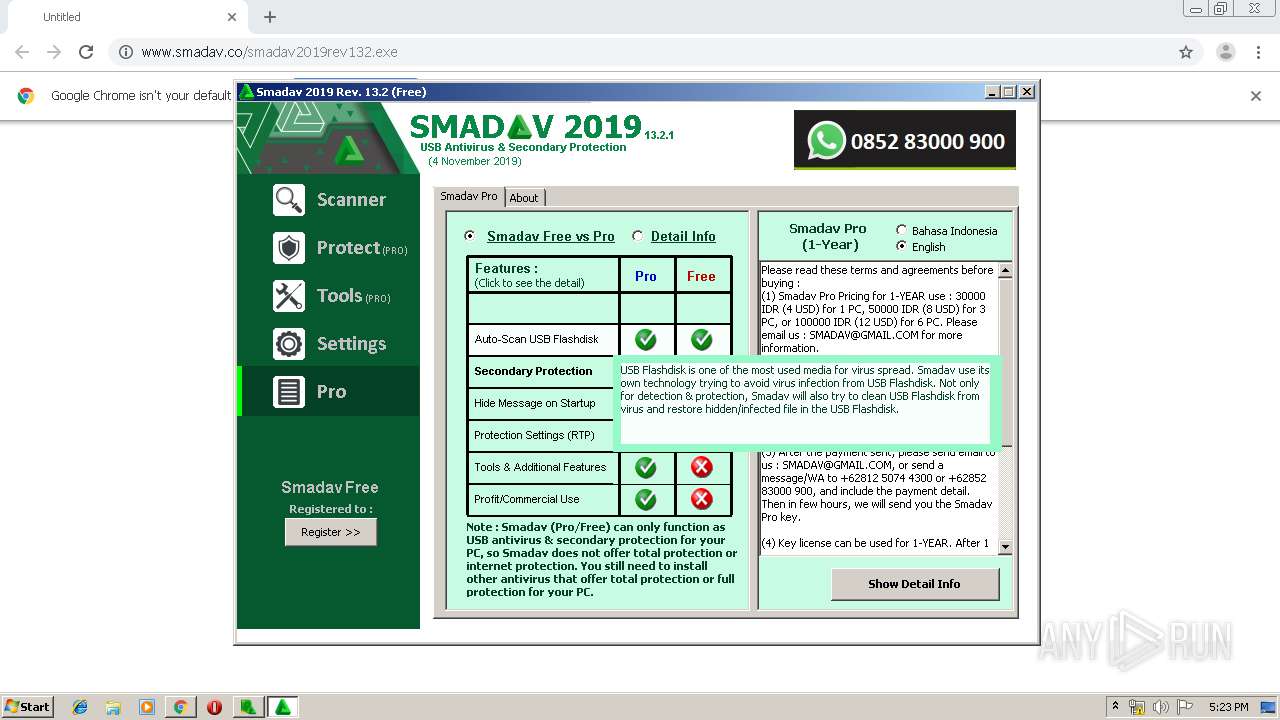The image size is (1280, 720).
Task: Click the Pro column header
Action: point(646,276)
